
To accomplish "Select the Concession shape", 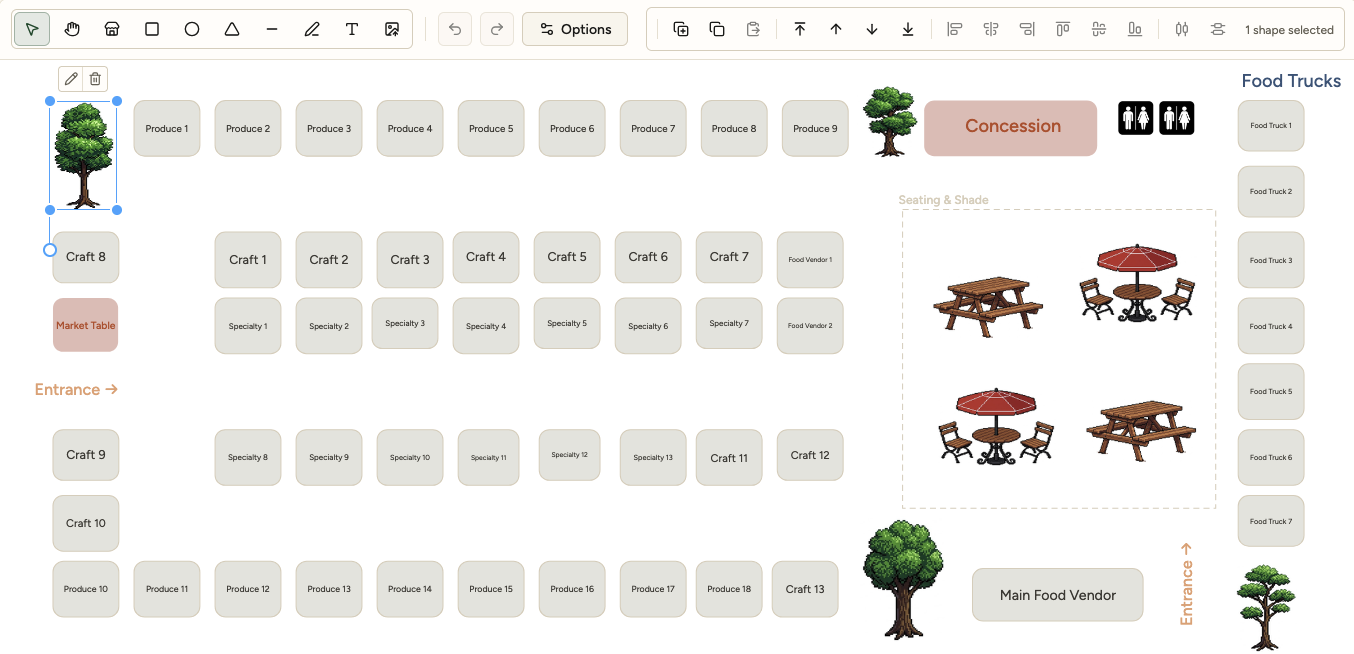I will click(1010, 127).
